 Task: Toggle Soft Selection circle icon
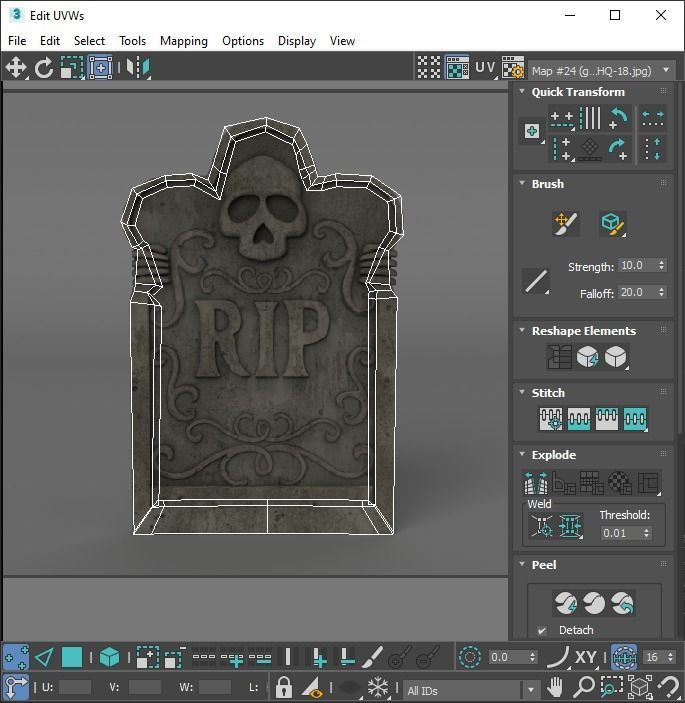470,657
